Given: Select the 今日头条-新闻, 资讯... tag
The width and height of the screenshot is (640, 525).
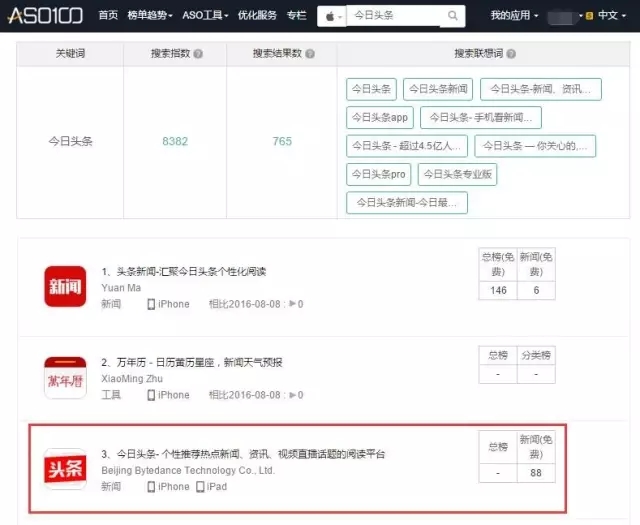Looking at the screenshot, I should [x=541, y=89].
